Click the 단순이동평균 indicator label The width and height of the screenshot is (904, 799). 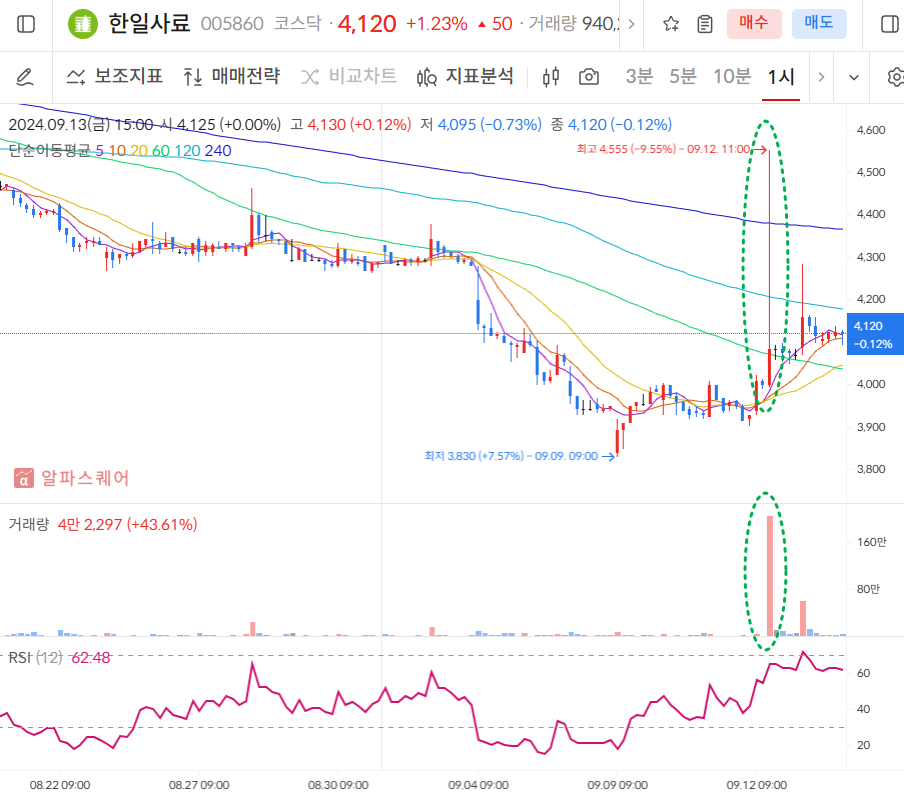(x=49, y=151)
